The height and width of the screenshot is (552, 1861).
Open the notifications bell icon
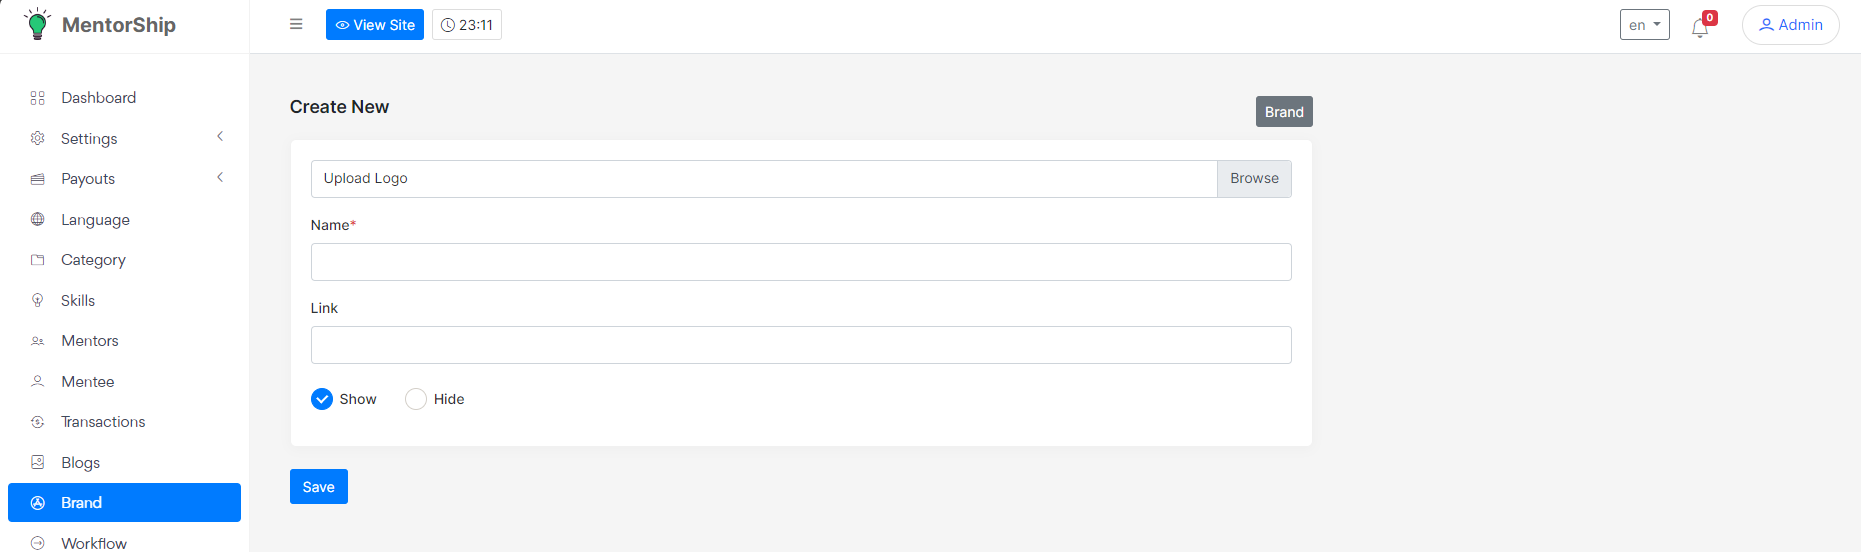pyautogui.click(x=1700, y=27)
